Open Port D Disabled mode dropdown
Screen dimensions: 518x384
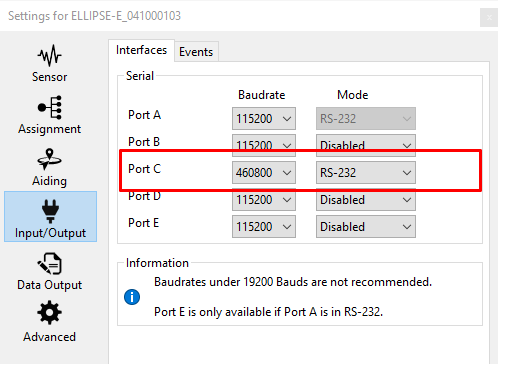click(366, 199)
